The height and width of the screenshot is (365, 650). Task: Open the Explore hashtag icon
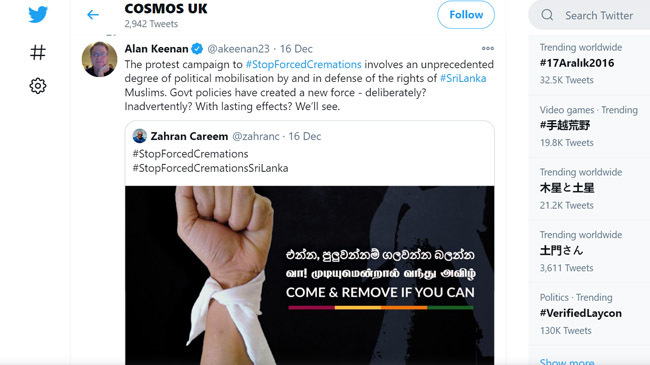(x=38, y=52)
